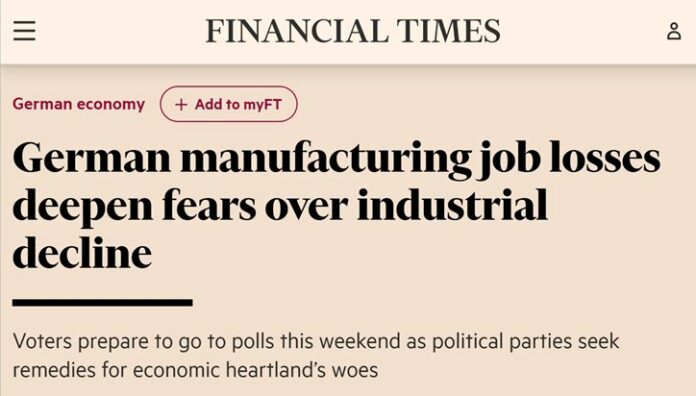Screen dimensions: 696x396
Task: Click the headline's first line about job losses
Action: (x=336, y=160)
